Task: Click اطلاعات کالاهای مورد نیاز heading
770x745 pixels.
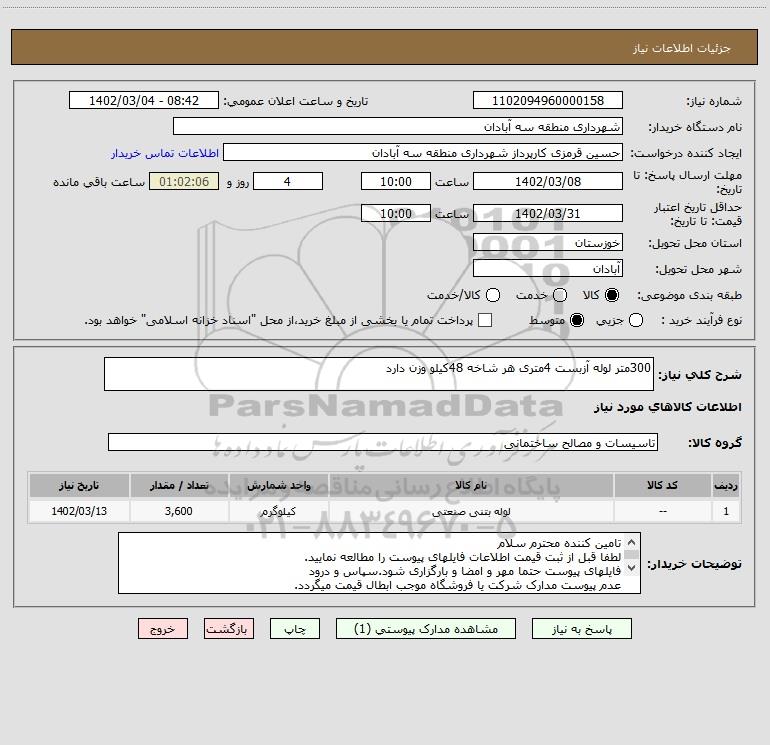Action: pos(668,407)
